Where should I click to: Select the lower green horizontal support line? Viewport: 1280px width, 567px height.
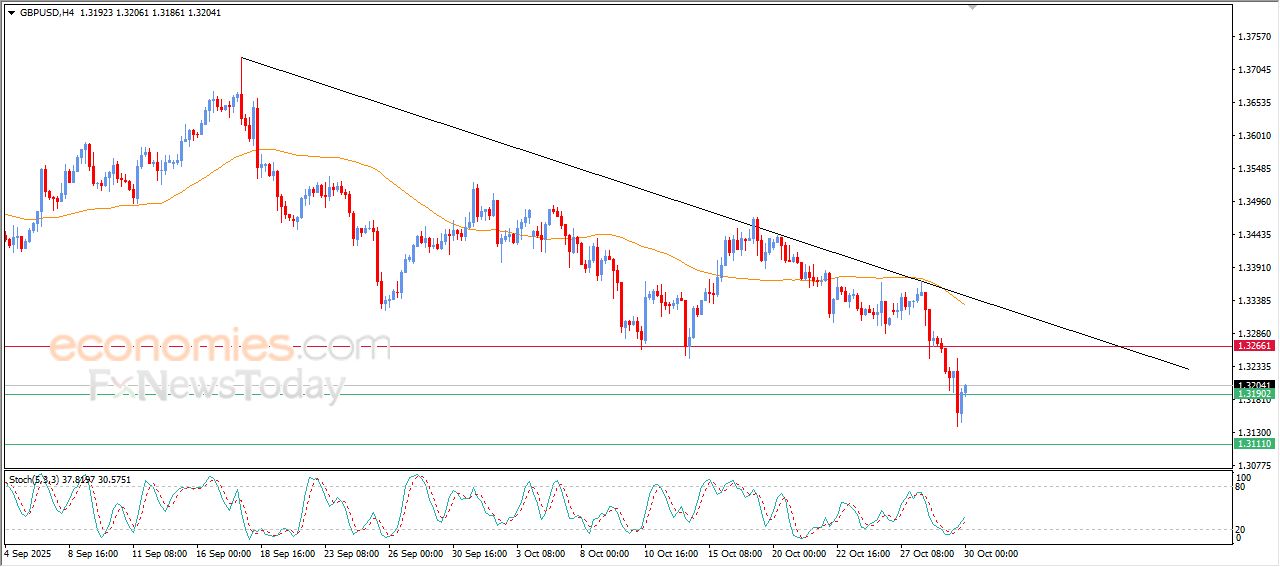pos(500,444)
